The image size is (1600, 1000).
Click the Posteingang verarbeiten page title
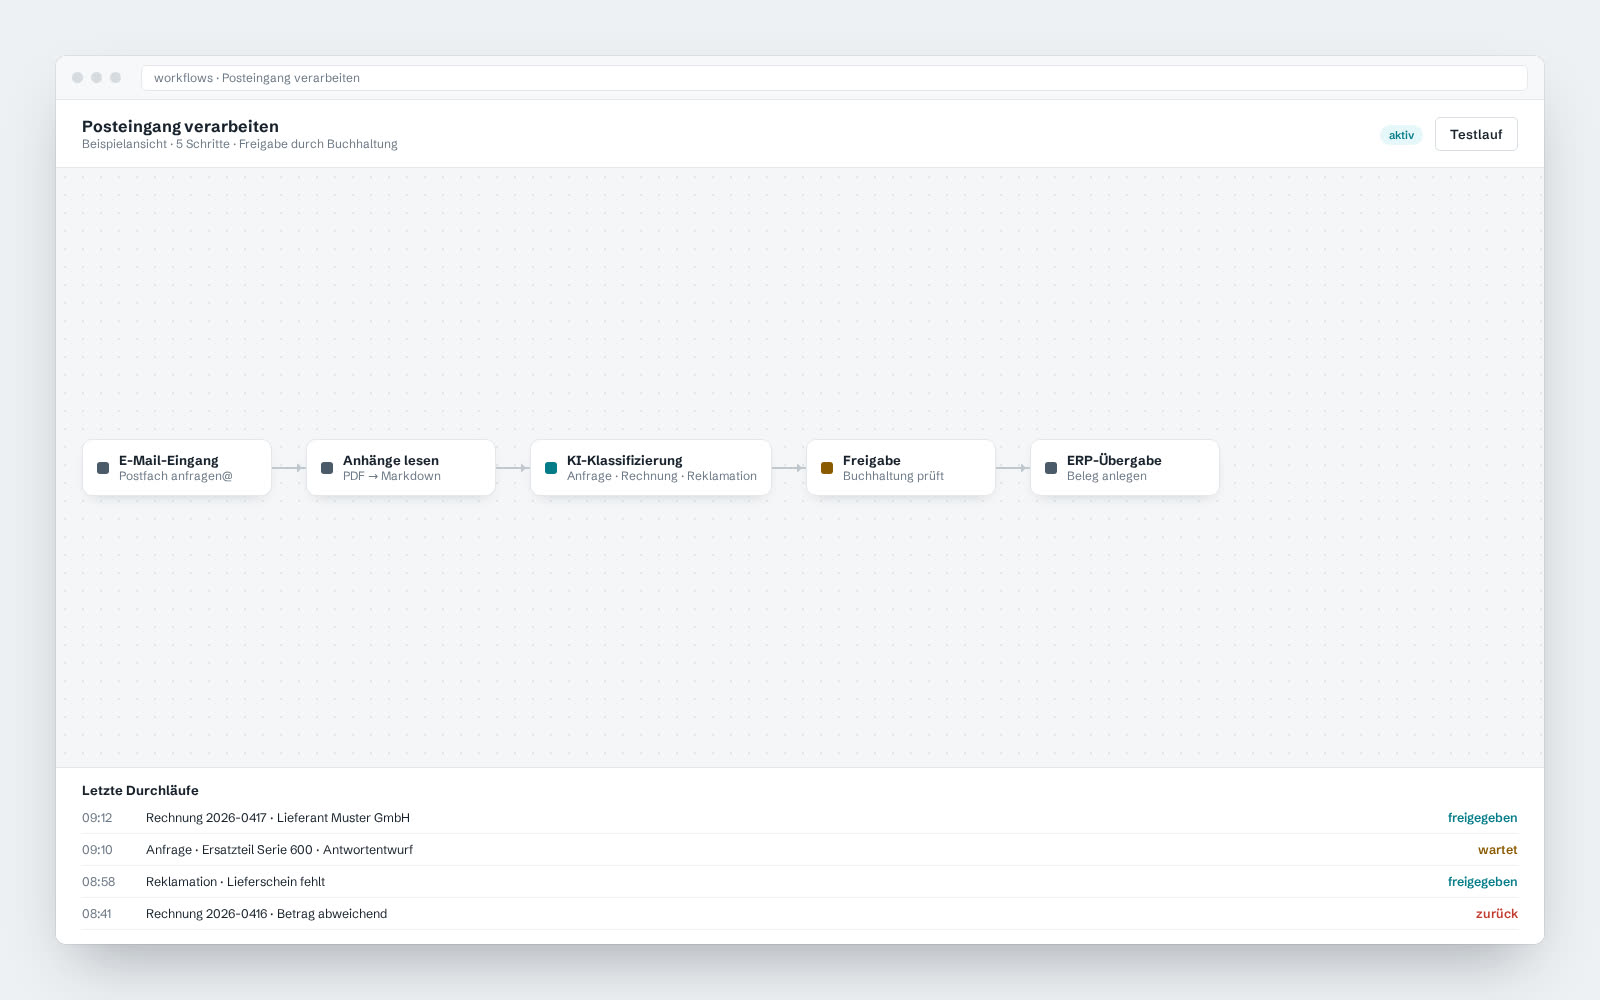coord(180,126)
